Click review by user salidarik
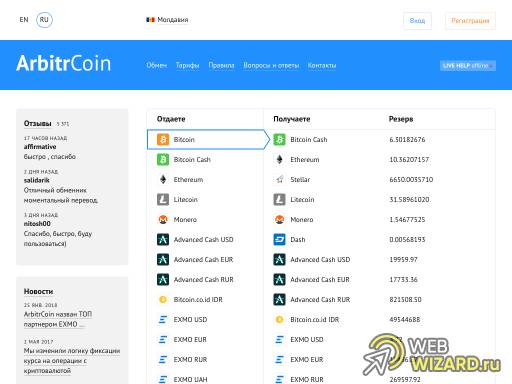Viewport: 512px width, 384px height. (36, 180)
